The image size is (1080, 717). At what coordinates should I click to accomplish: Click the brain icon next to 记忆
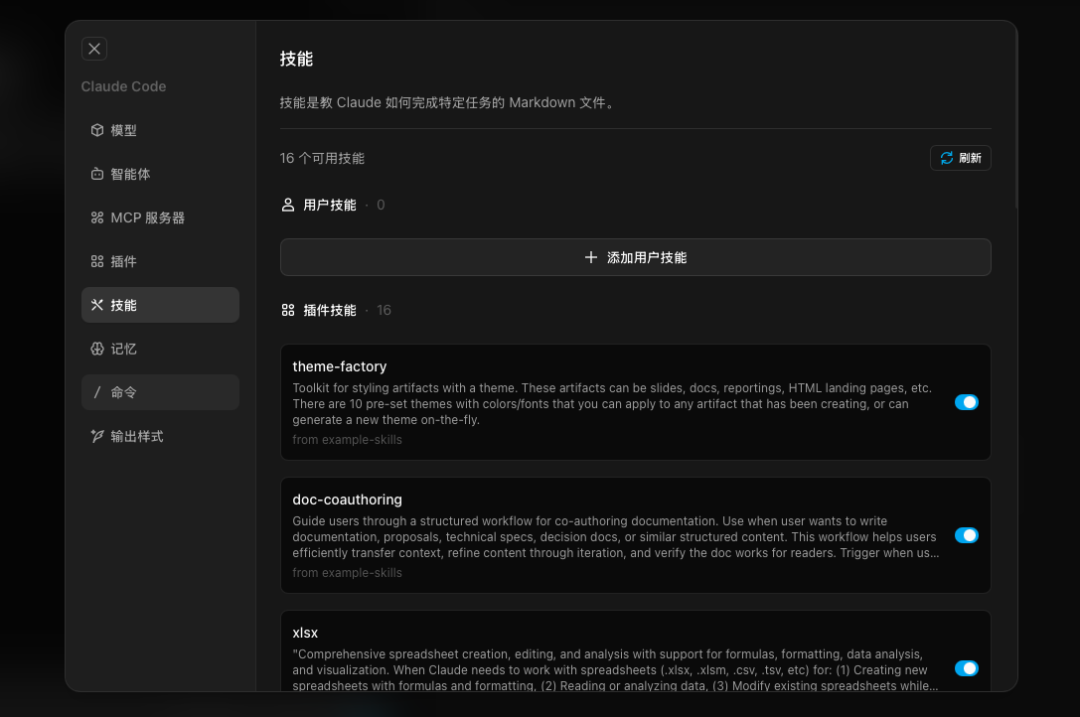pos(97,349)
